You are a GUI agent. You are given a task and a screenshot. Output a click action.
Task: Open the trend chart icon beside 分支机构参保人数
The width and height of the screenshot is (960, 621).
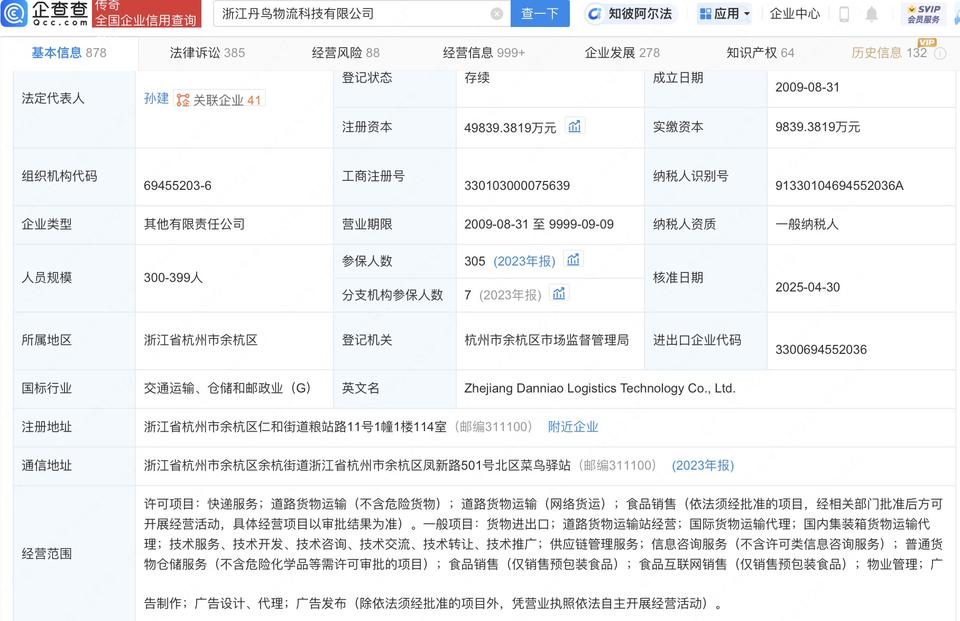pyautogui.click(x=560, y=294)
